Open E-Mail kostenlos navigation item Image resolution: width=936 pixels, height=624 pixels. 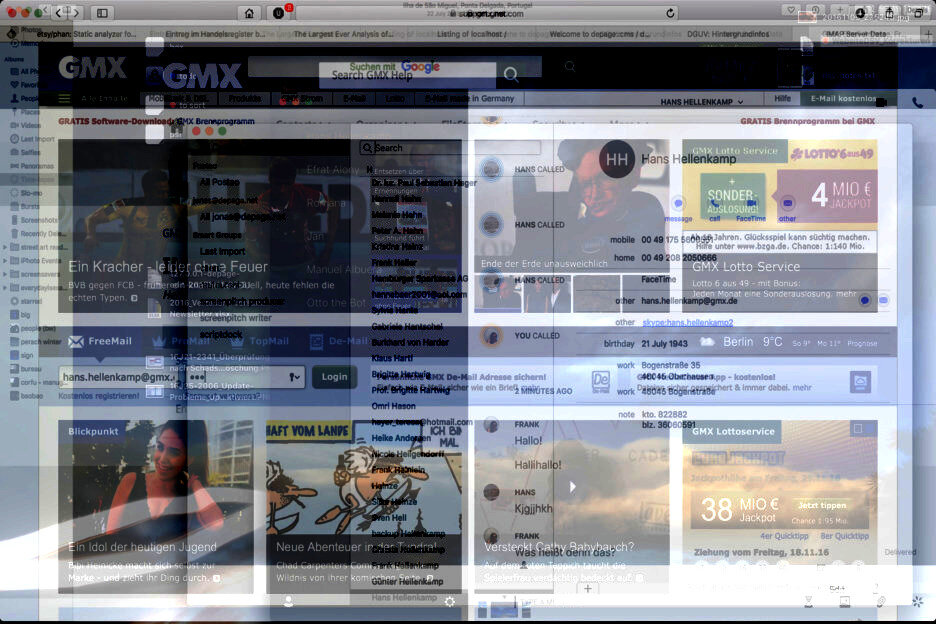tap(843, 99)
